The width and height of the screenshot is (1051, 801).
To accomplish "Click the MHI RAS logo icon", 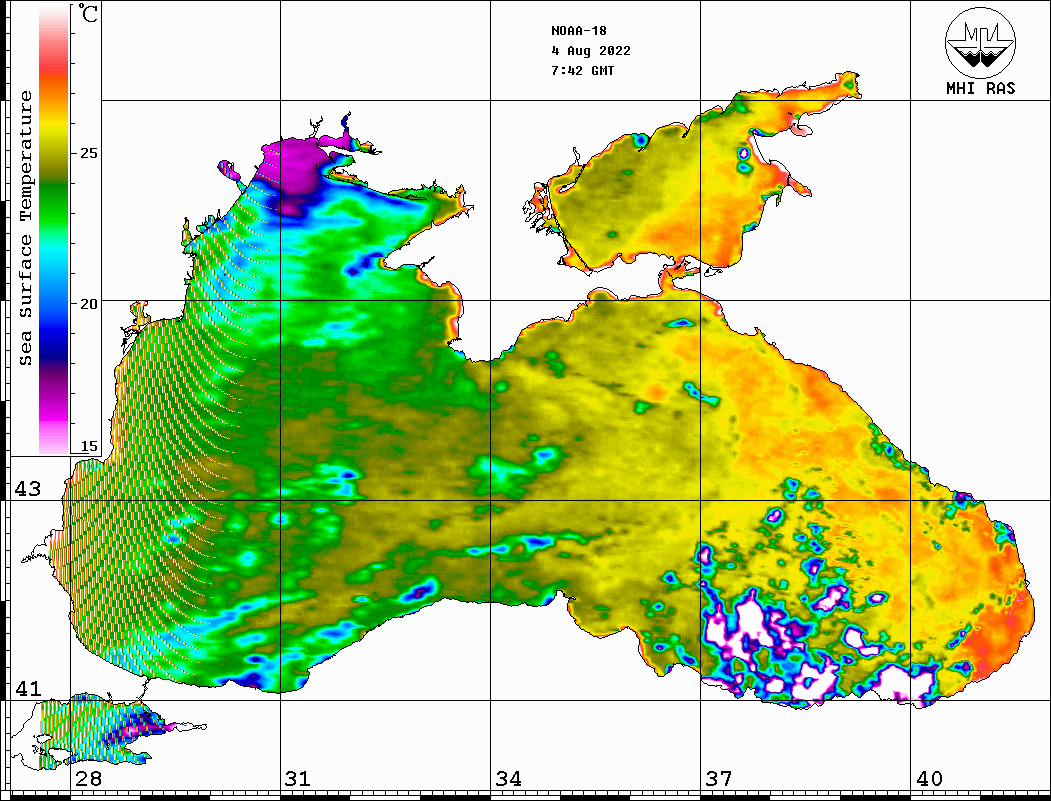I will (980, 42).
